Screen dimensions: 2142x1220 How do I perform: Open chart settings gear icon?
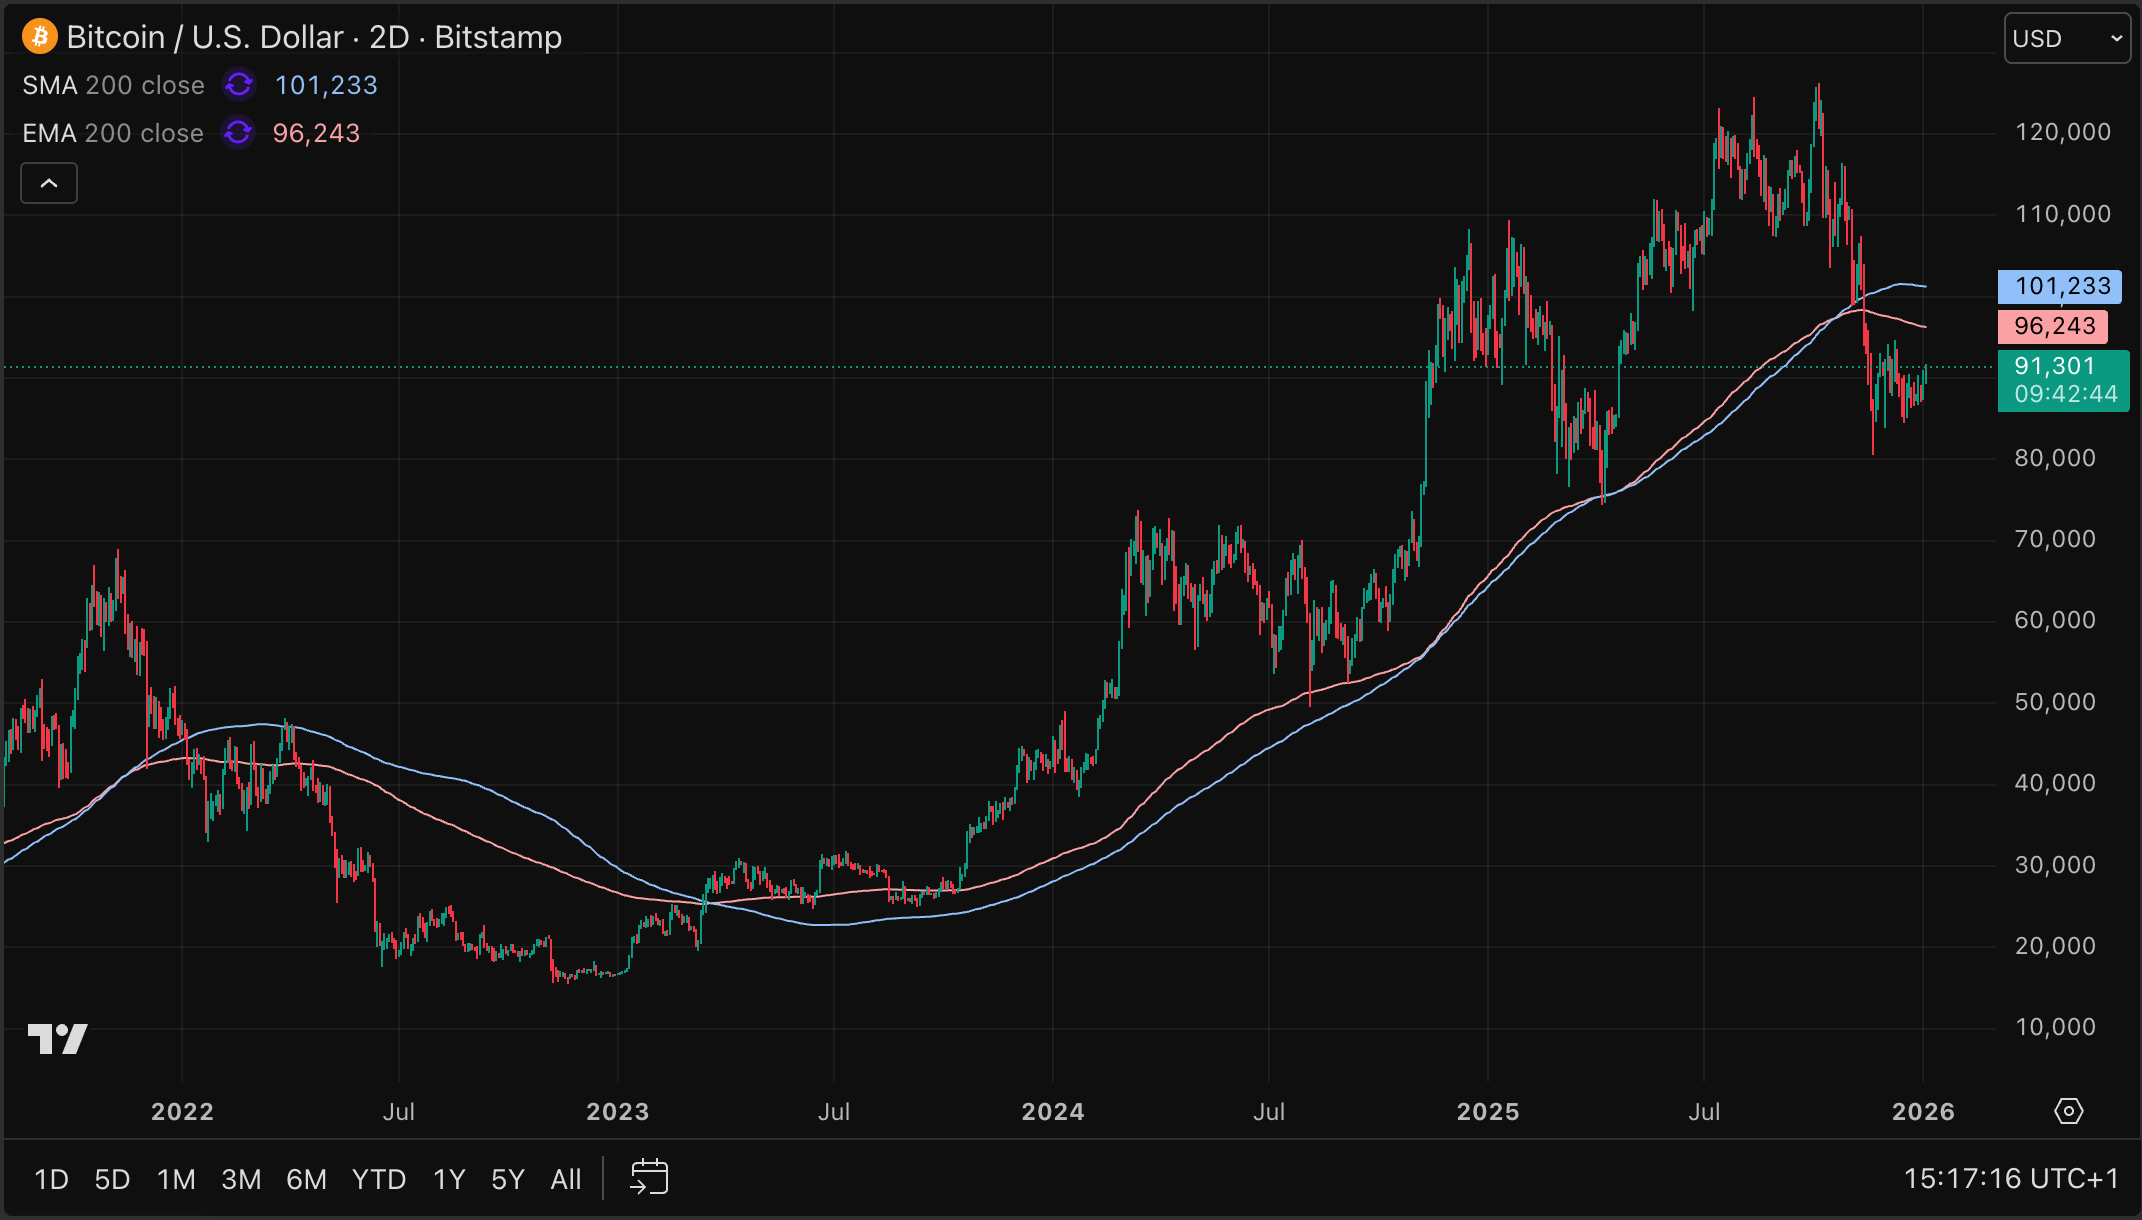click(x=2068, y=1111)
